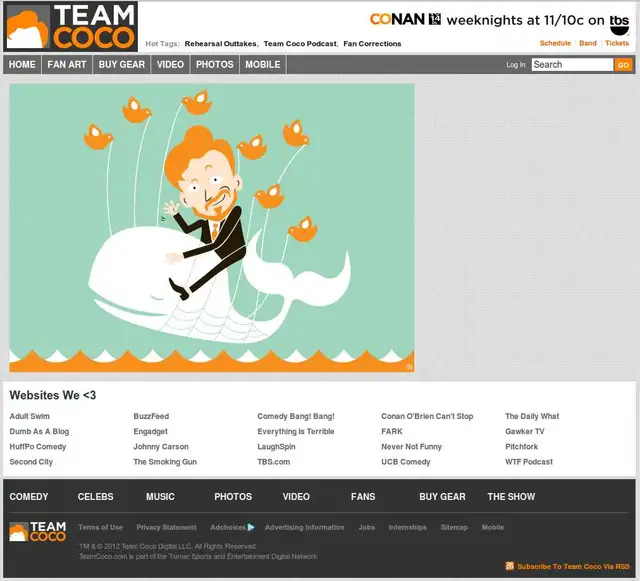Visit the Dumb As A Blog link
This screenshot has height=581, width=640.
[39, 431]
